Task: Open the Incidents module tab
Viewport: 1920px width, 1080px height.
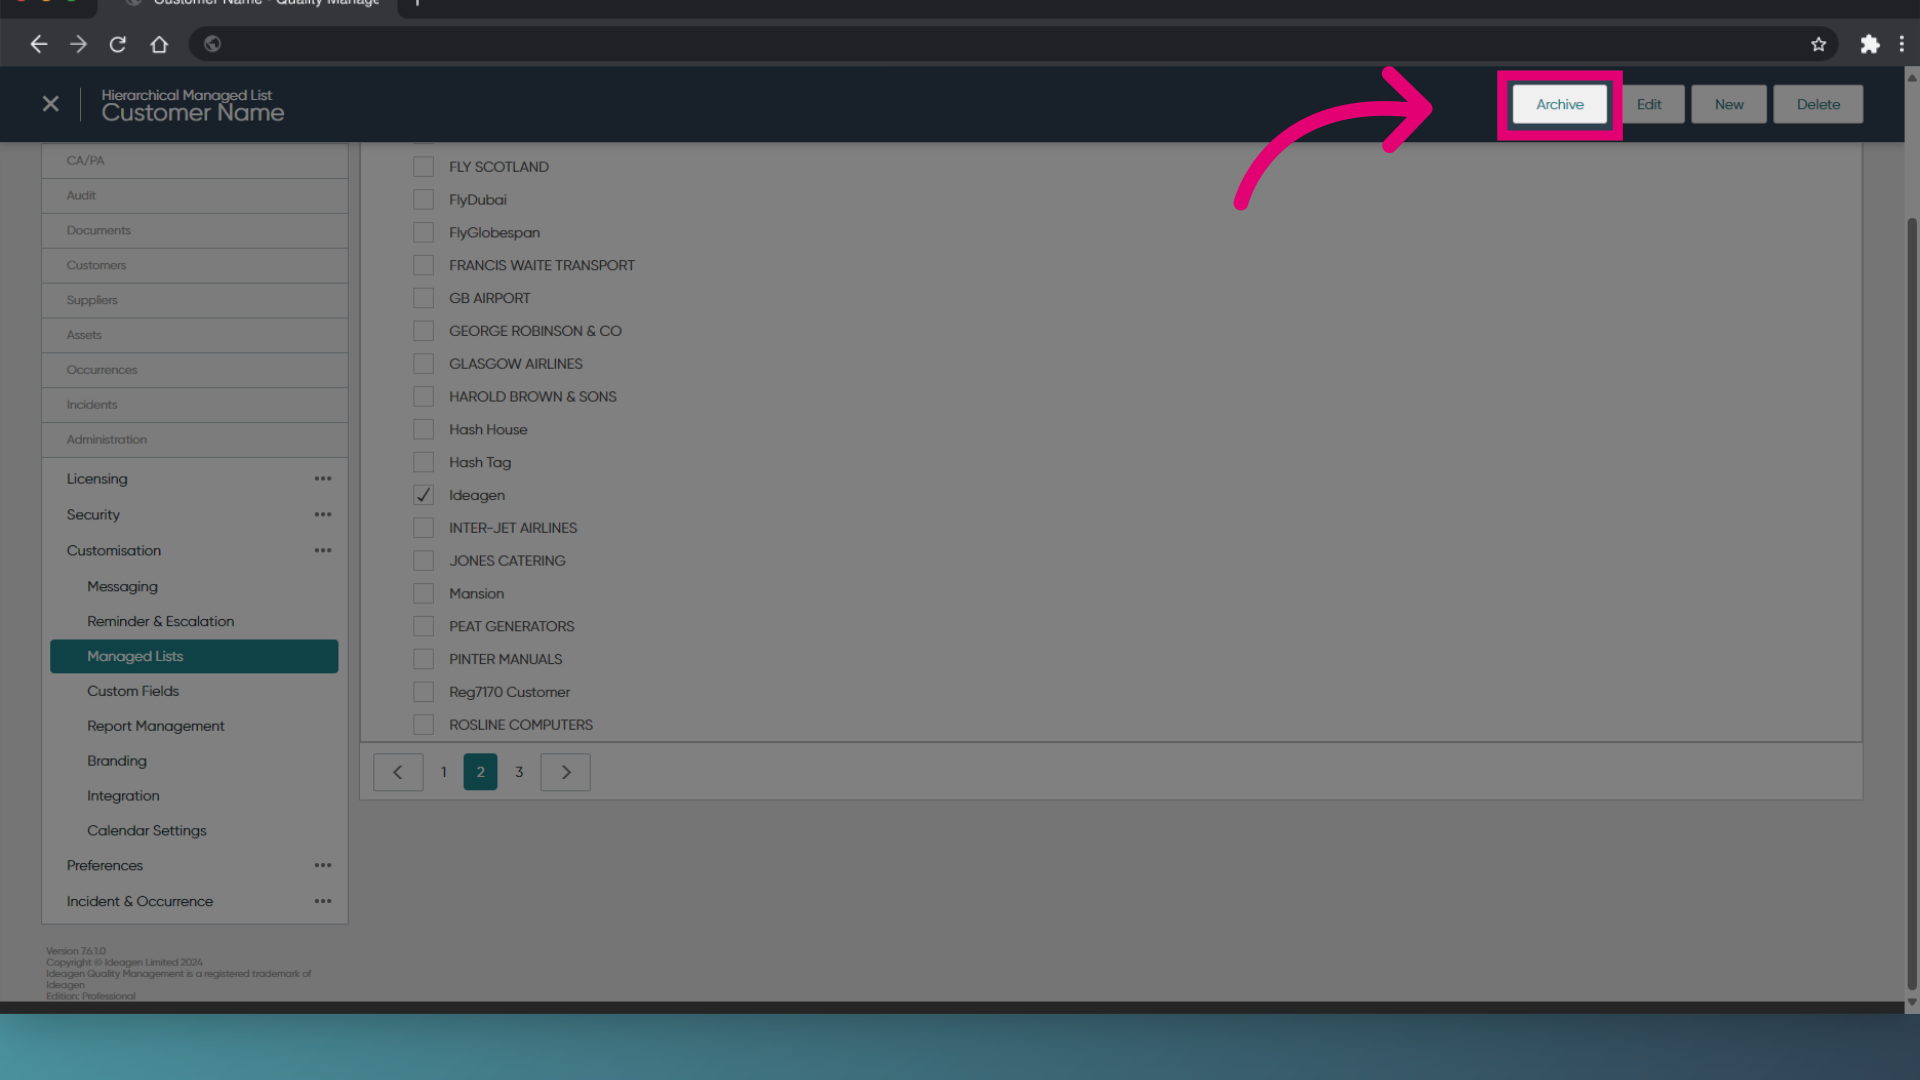Action: pos(195,406)
